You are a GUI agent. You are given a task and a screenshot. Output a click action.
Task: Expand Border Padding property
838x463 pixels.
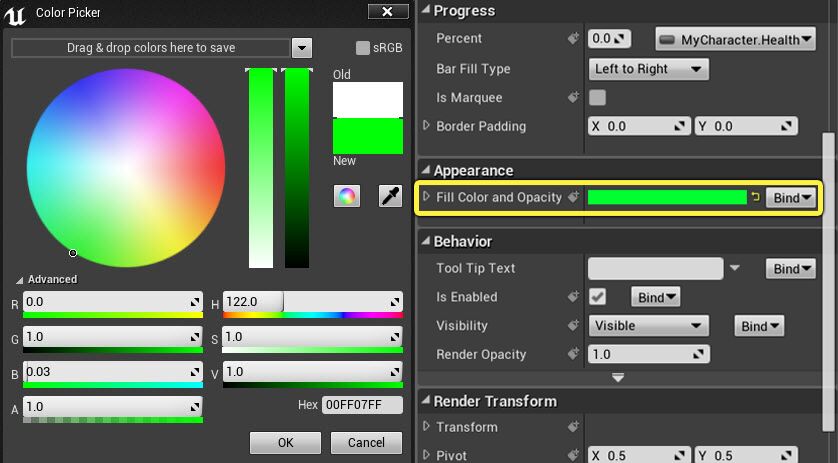[426, 126]
